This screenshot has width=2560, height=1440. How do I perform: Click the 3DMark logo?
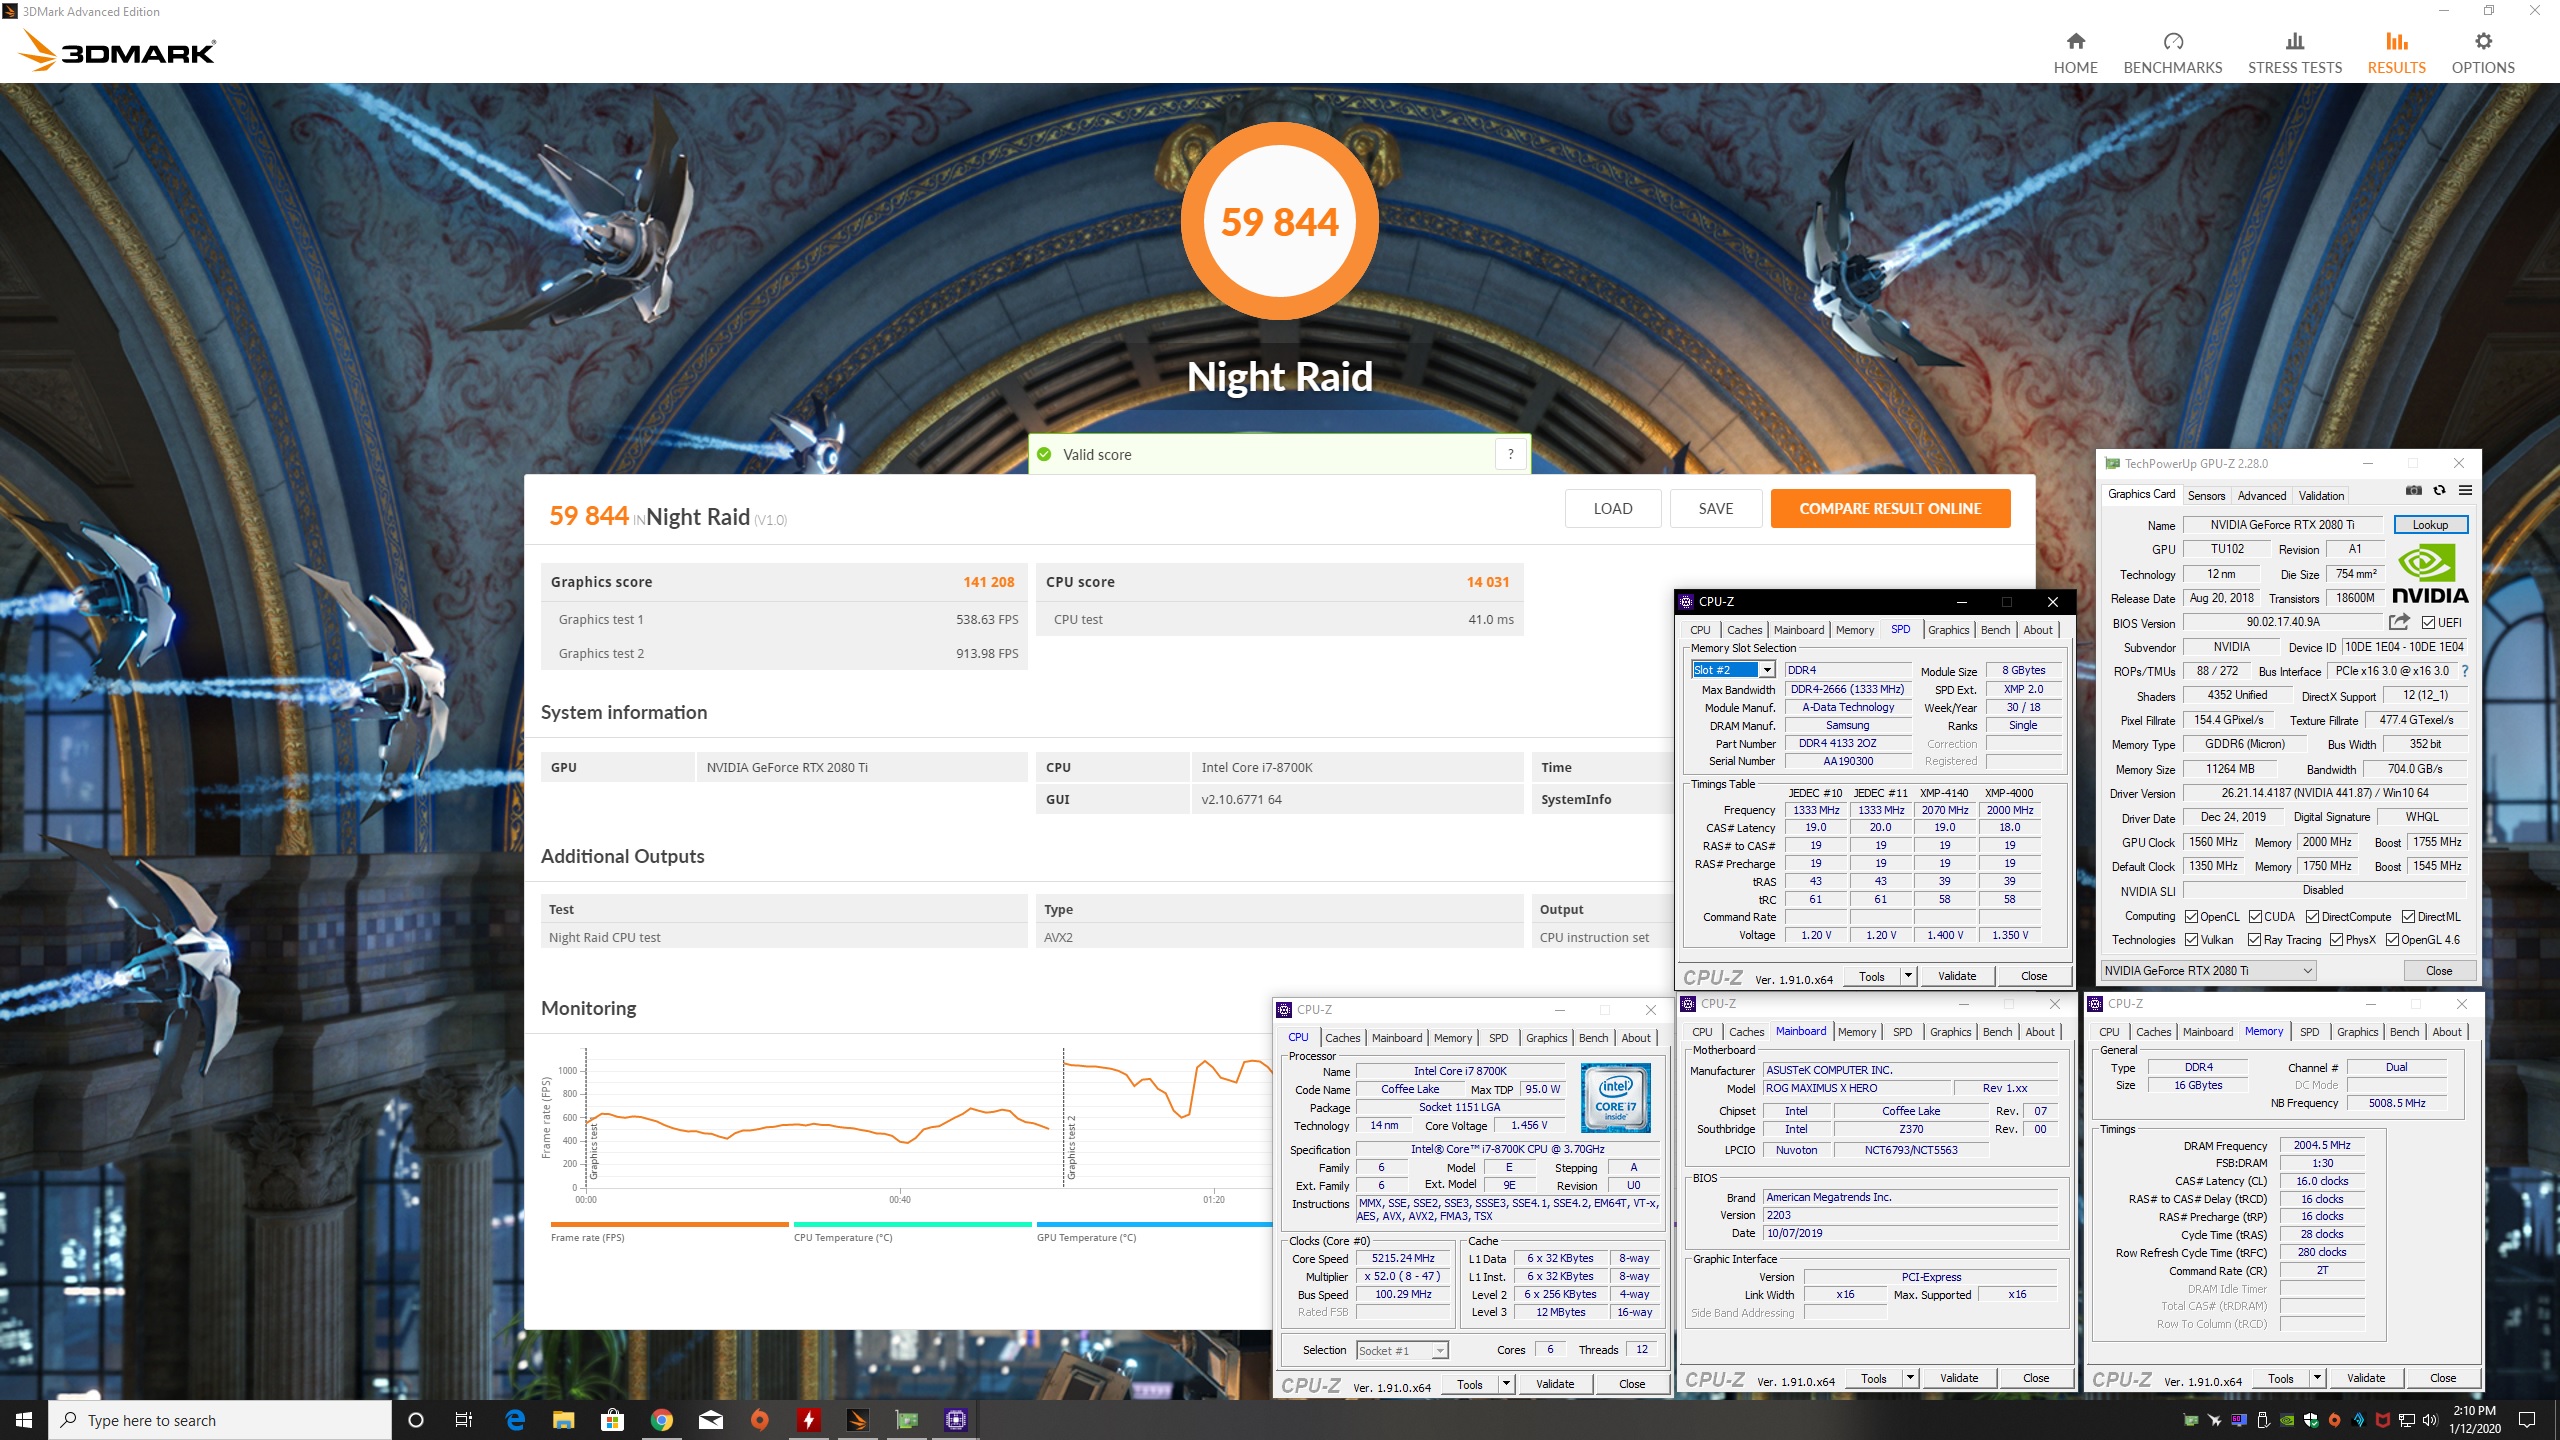tap(118, 50)
